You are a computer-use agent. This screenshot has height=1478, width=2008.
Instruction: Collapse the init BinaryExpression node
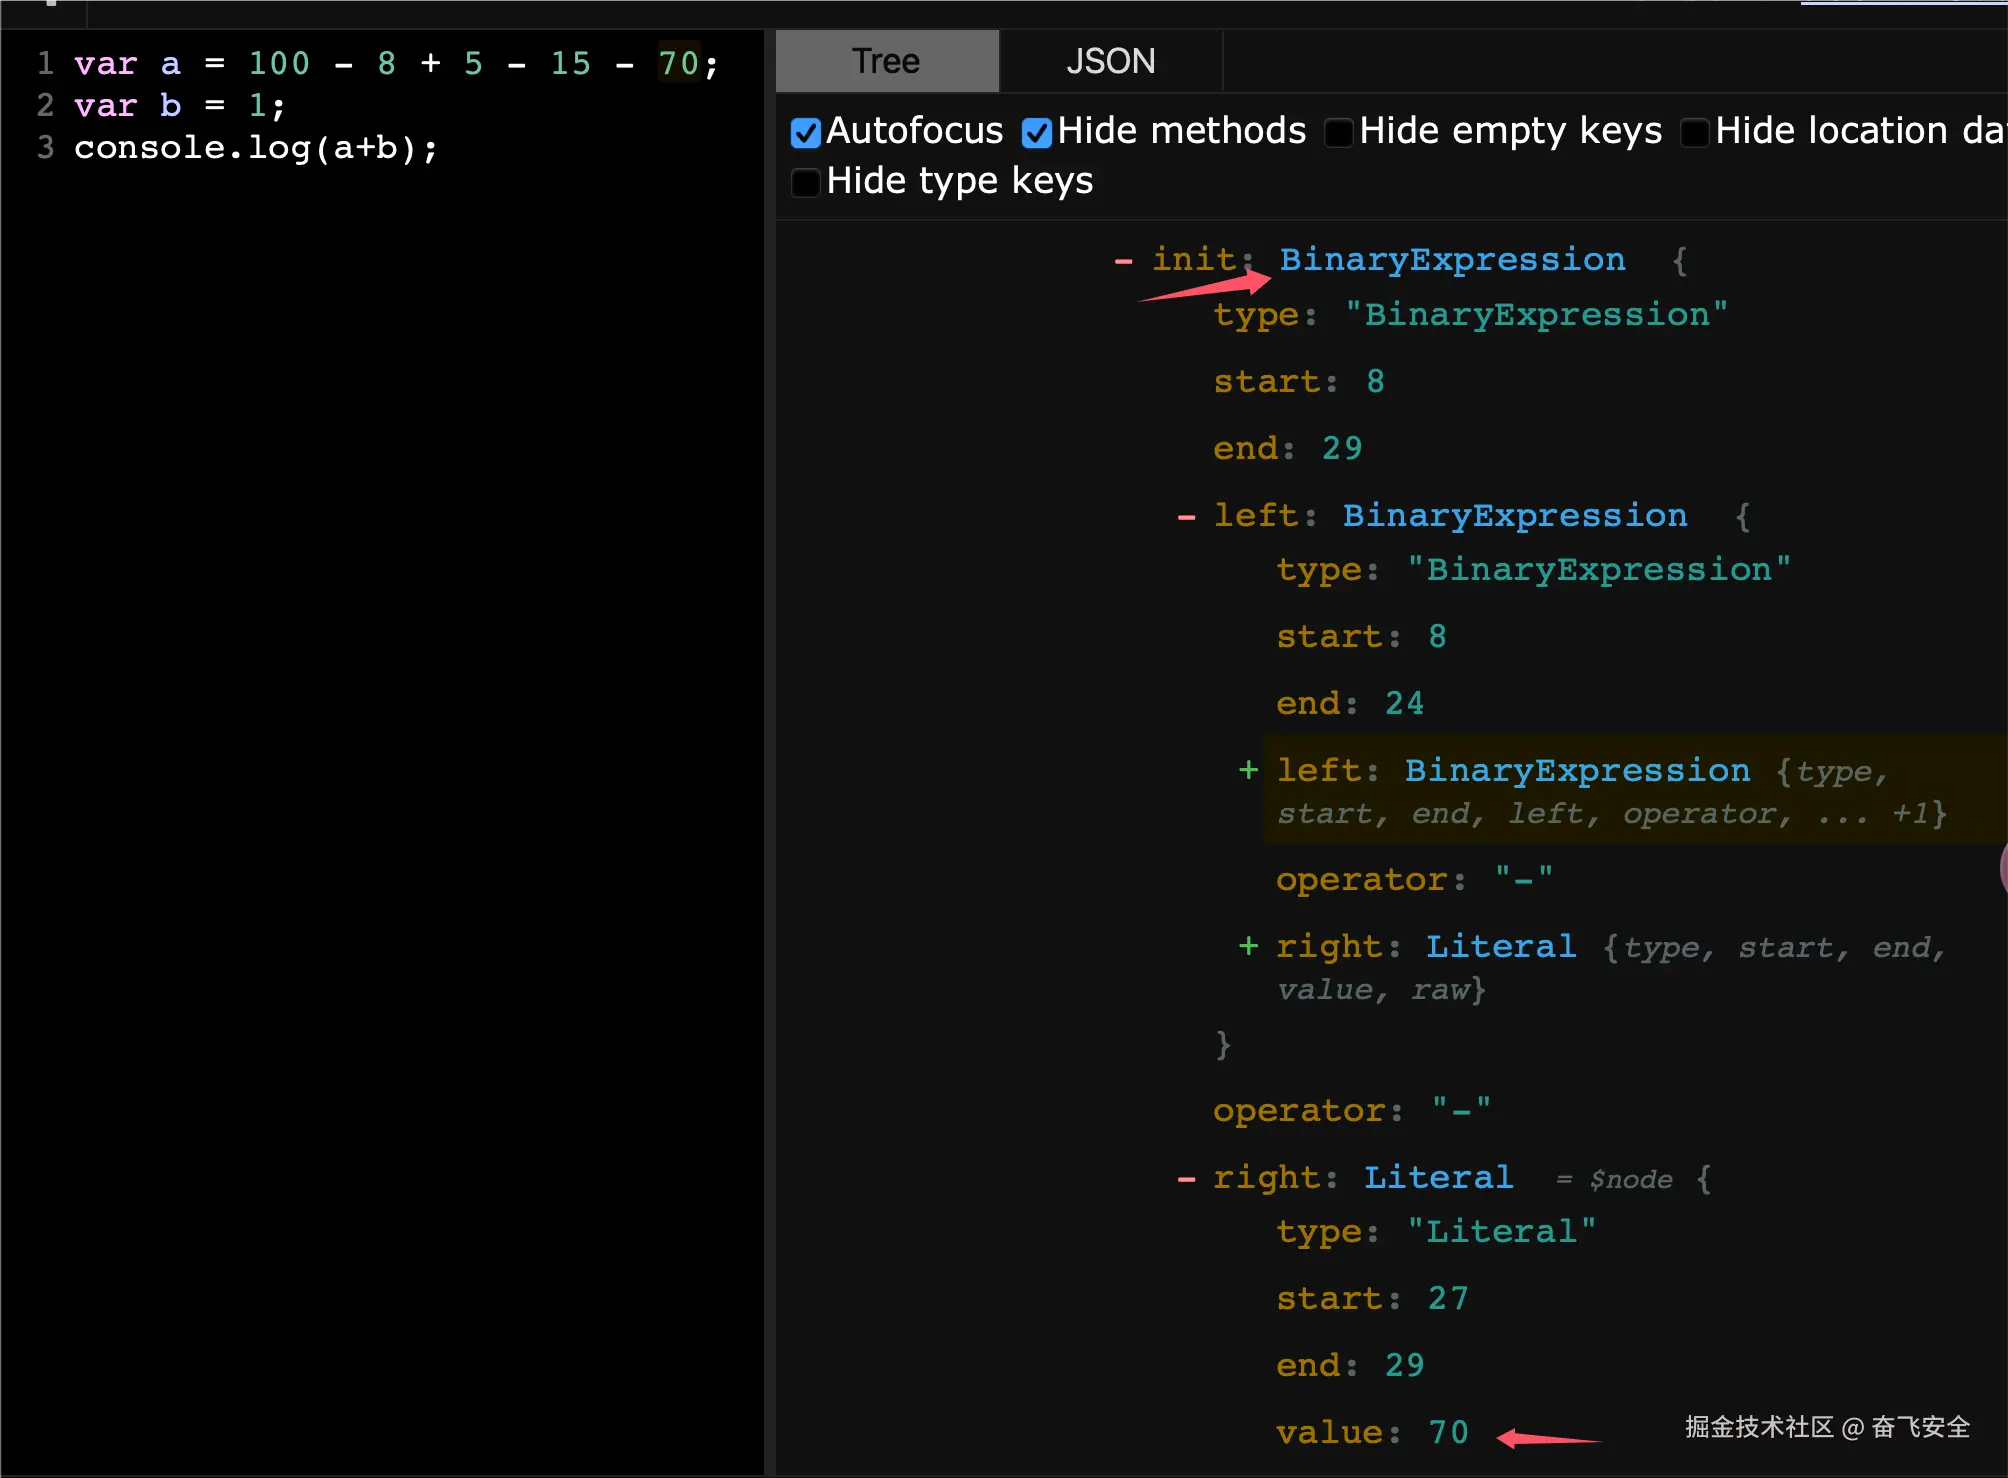(x=1123, y=261)
